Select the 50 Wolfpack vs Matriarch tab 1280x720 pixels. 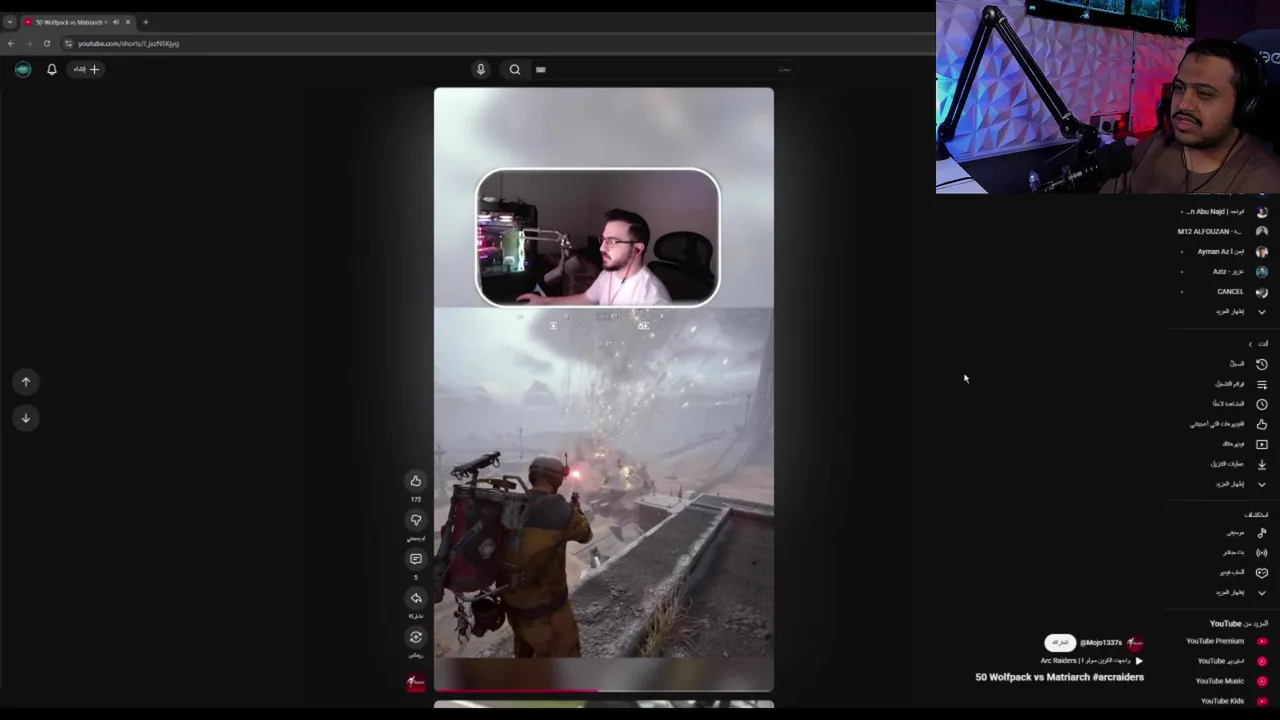click(x=77, y=22)
